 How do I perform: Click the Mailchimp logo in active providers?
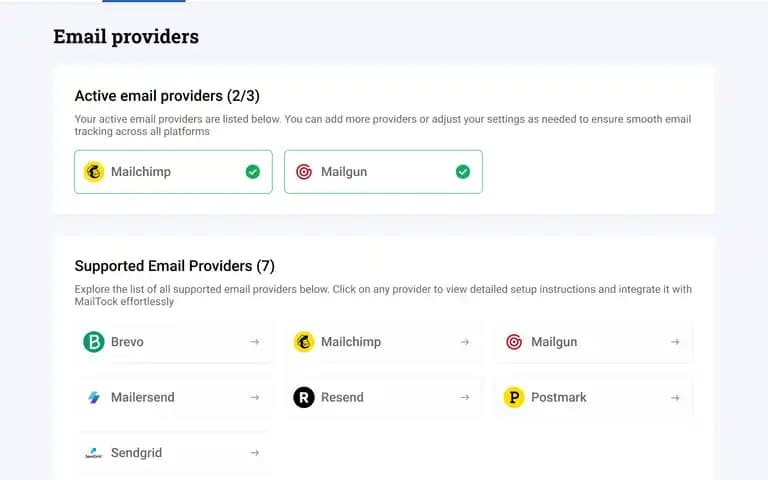[94, 172]
